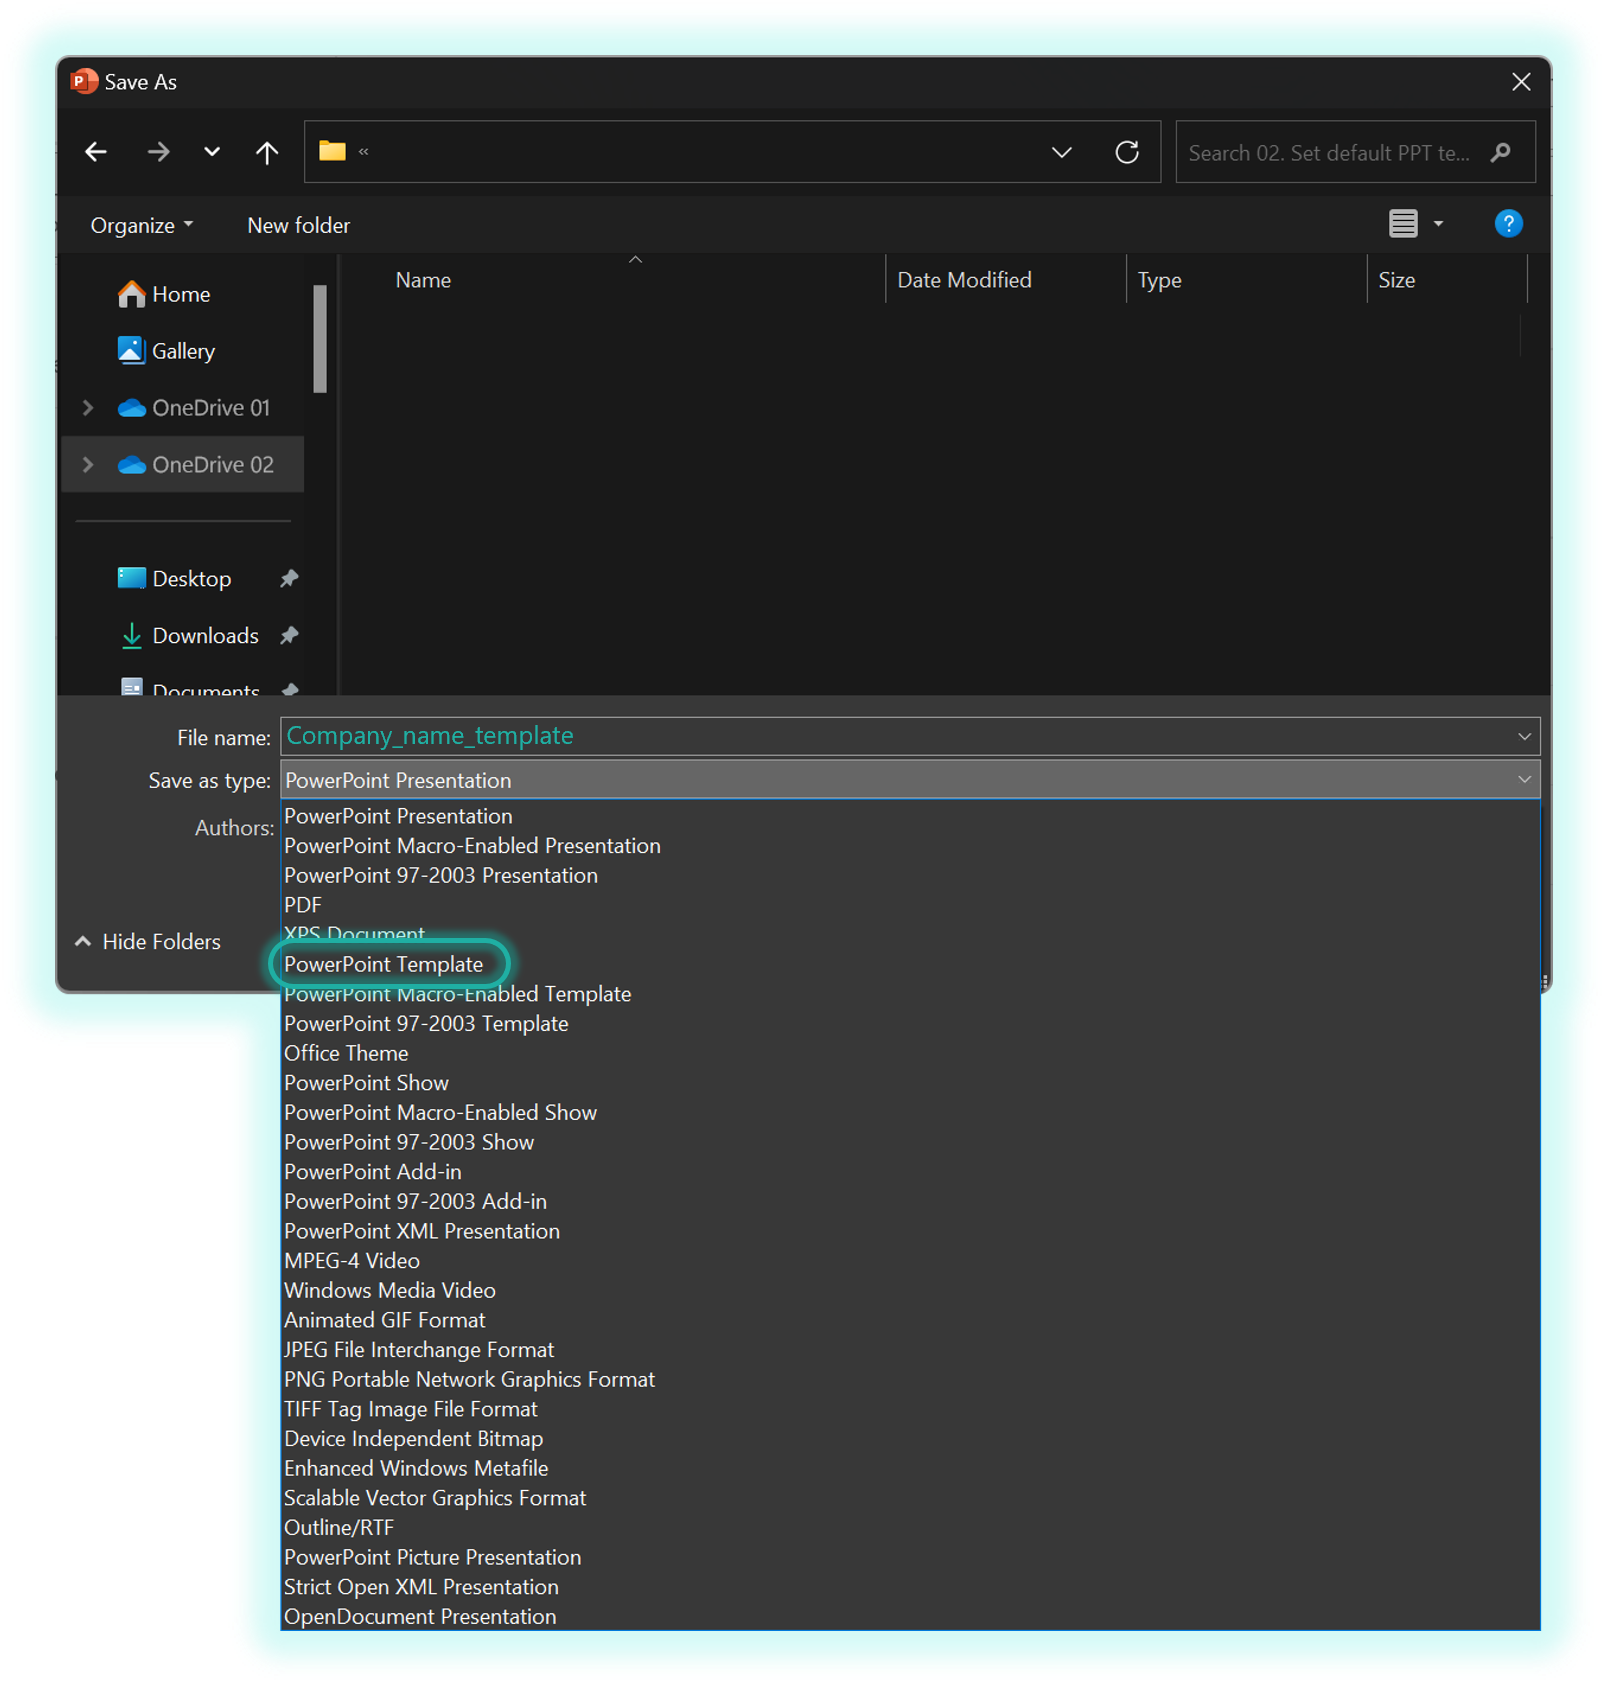This screenshot has height=1686, width=1608.
Task: Click the PowerPoint icon in title bar
Action: point(84,81)
